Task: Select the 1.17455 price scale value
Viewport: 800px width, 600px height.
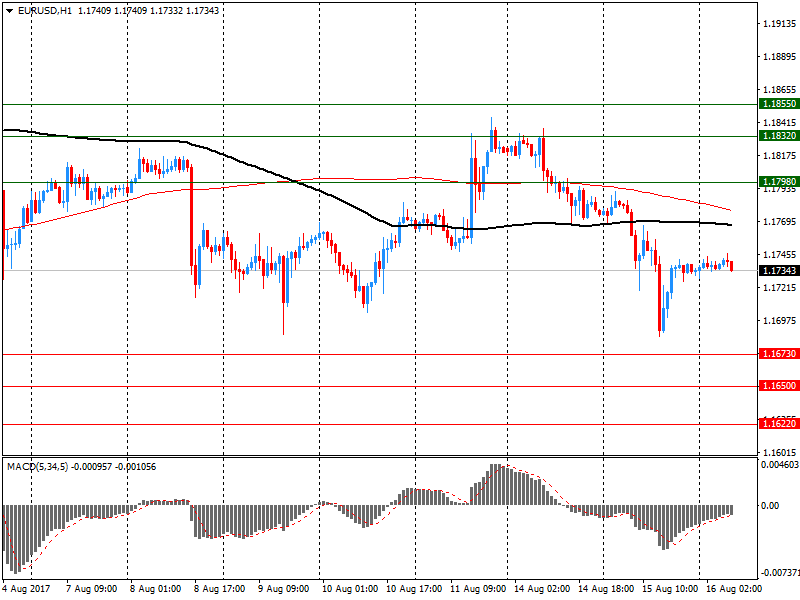Action: tap(779, 255)
